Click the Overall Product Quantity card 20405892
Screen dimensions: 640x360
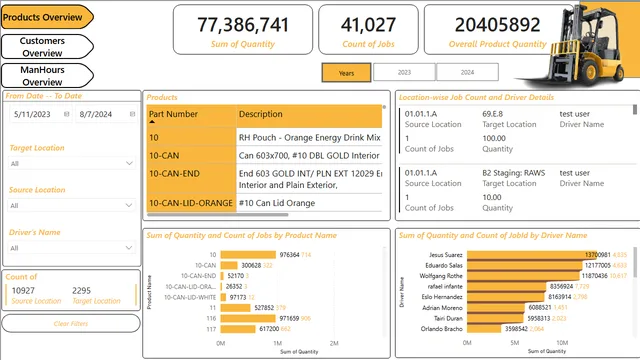[x=498, y=30]
